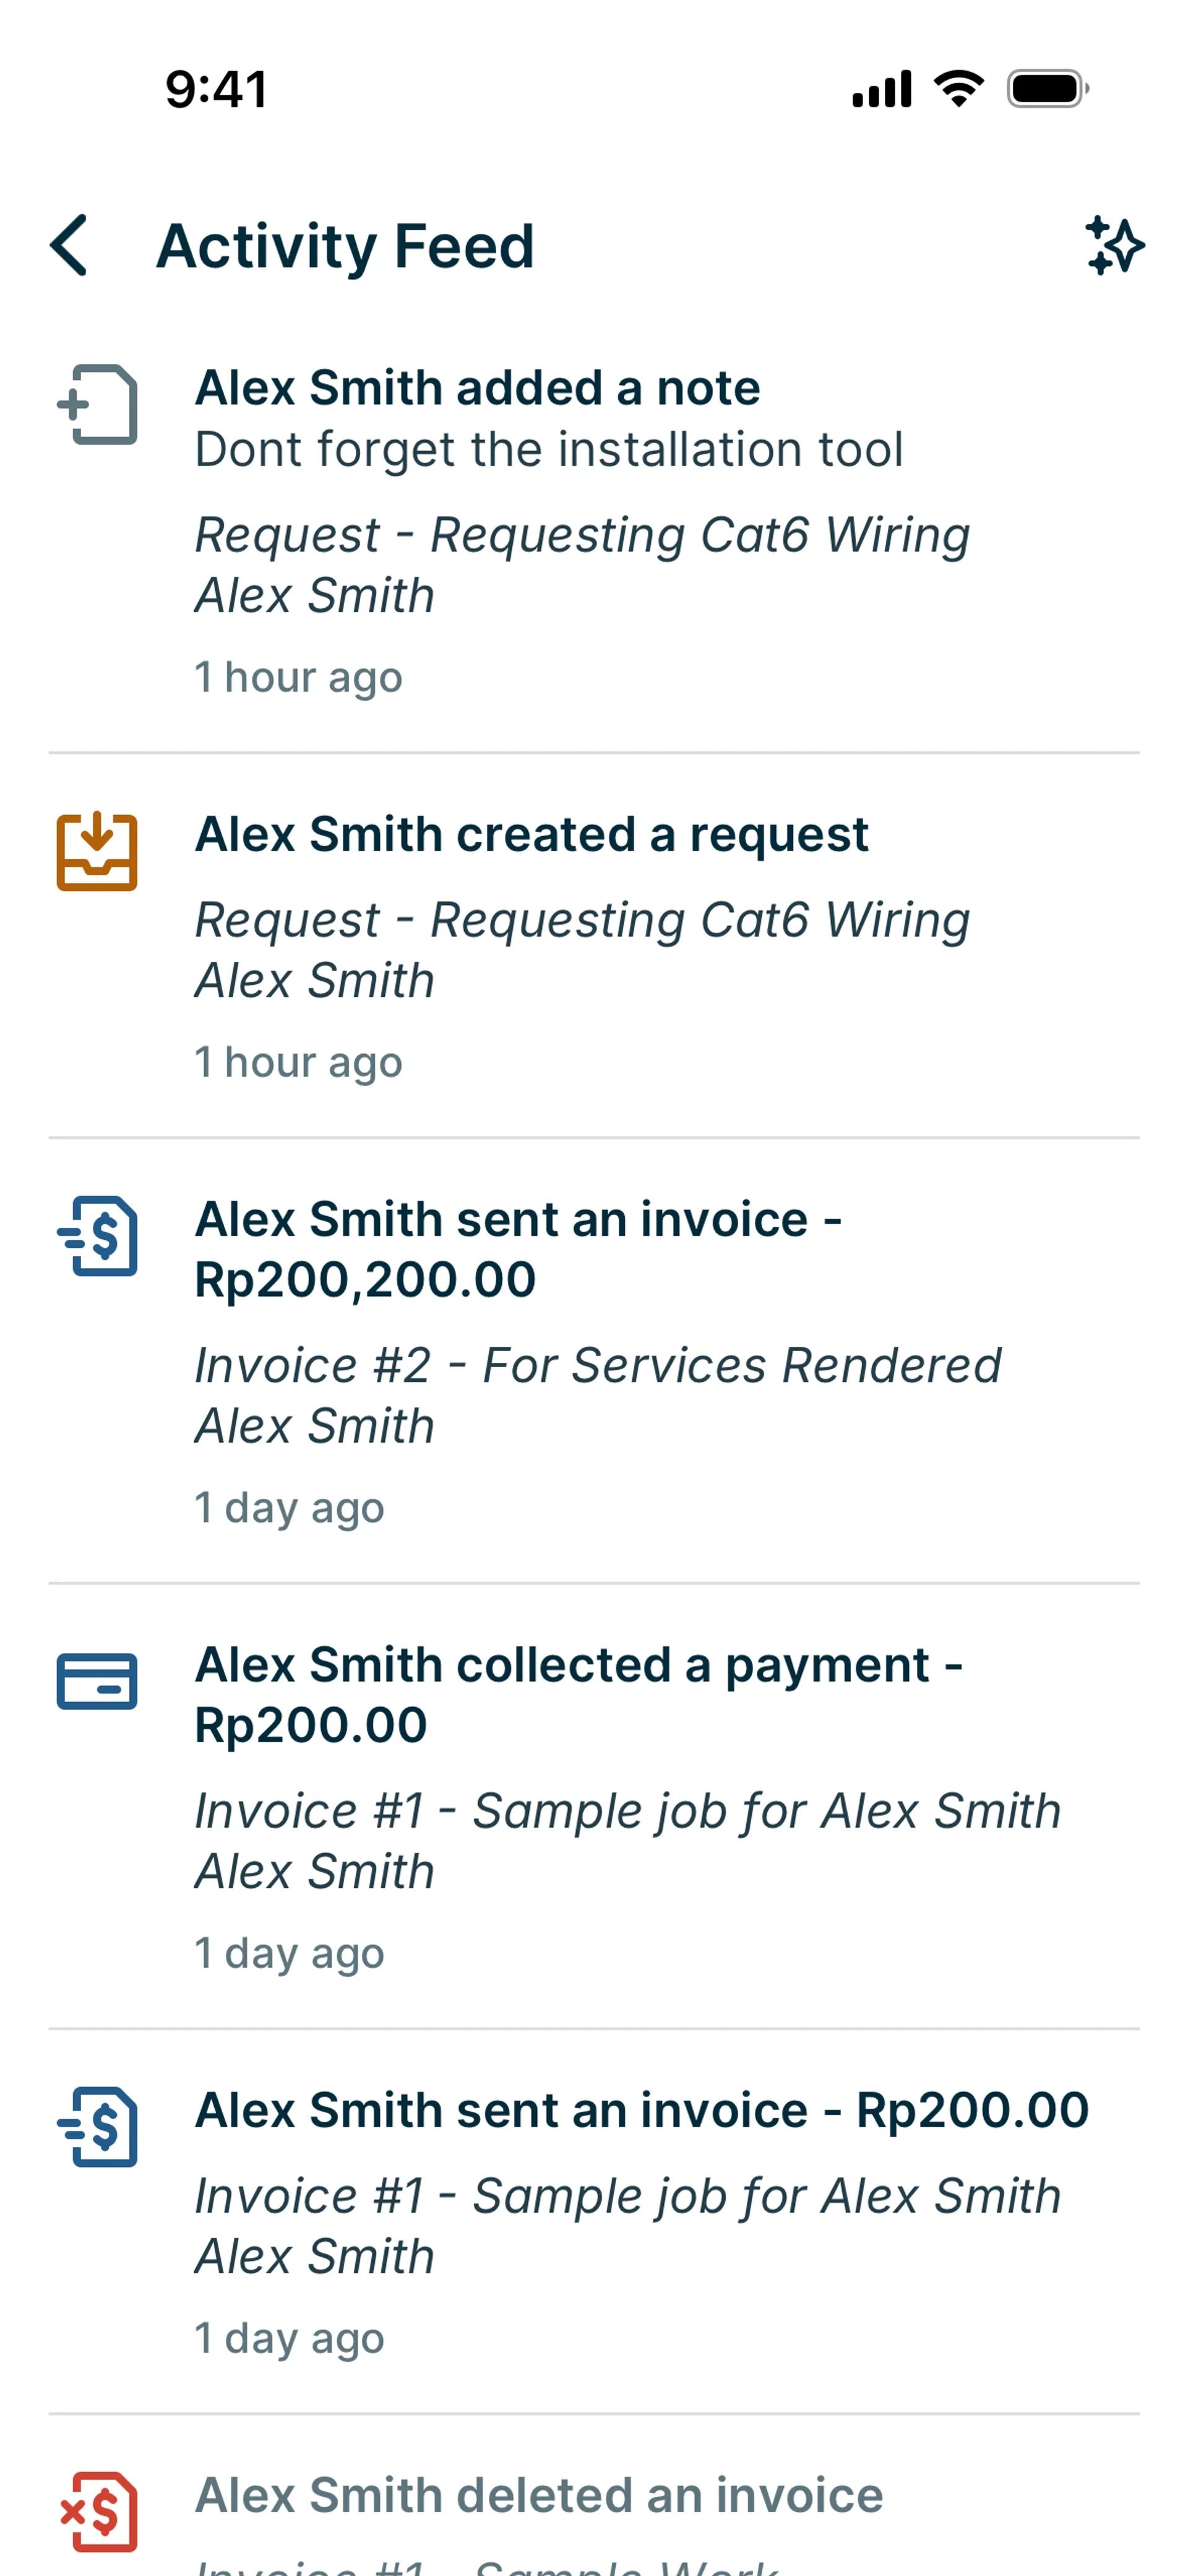Tap "Dont forget the installation tool" note text
The height and width of the screenshot is (2576, 1188).
pos(548,450)
